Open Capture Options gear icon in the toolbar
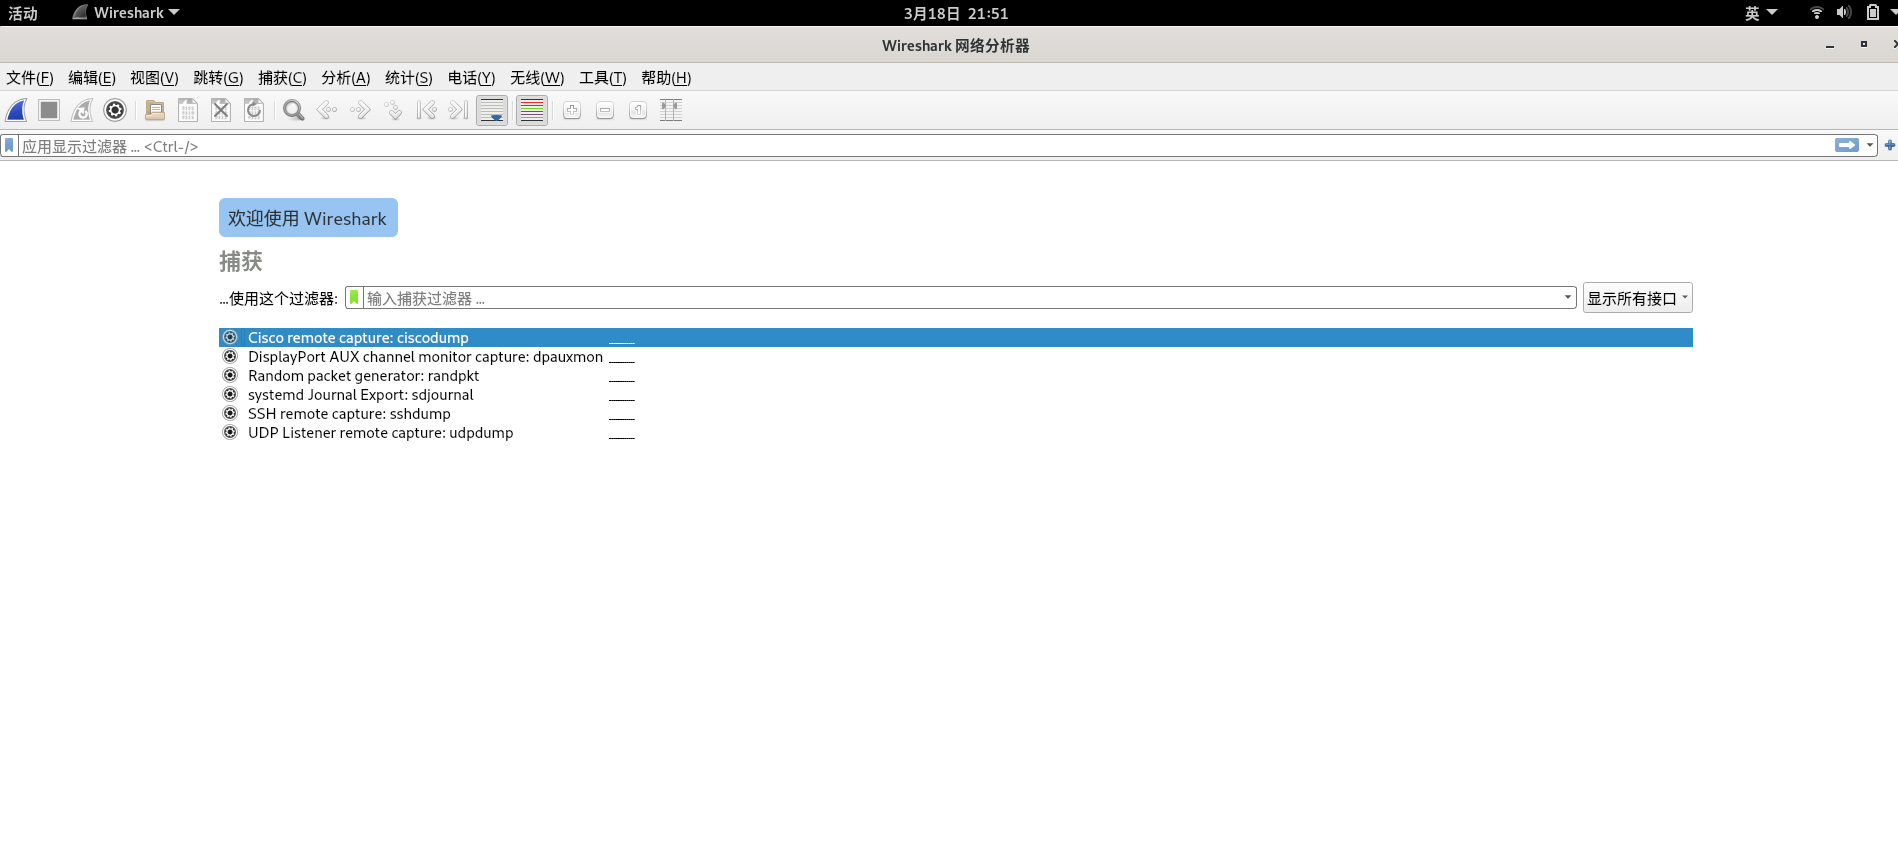The width and height of the screenshot is (1898, 850). 115,110
